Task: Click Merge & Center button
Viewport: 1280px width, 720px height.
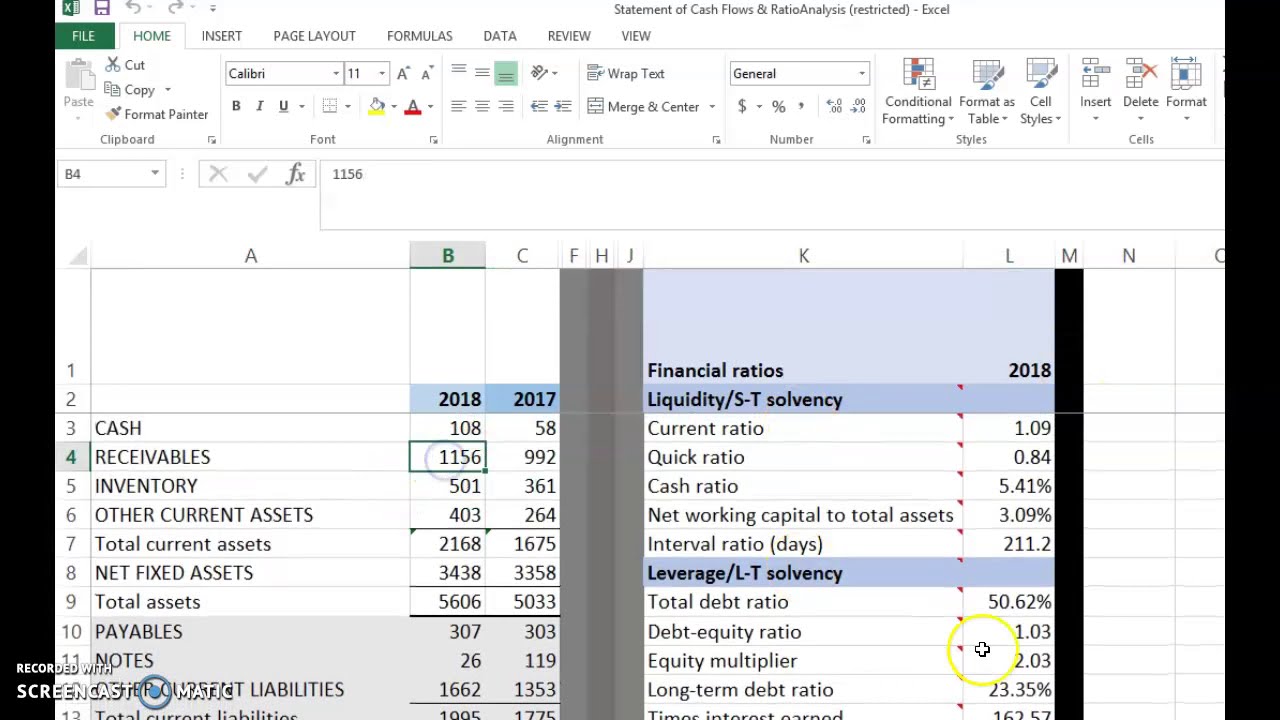Action: point(643,106)
